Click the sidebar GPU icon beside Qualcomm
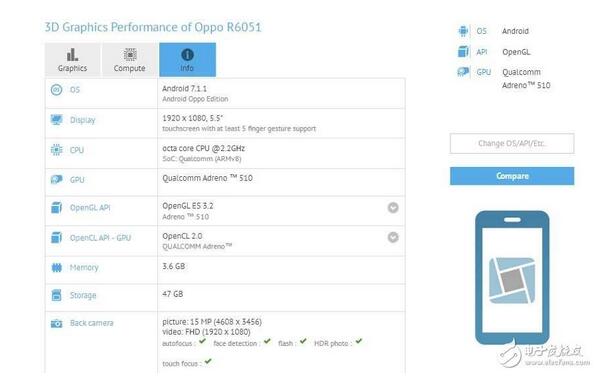 (x=463, y=72)
